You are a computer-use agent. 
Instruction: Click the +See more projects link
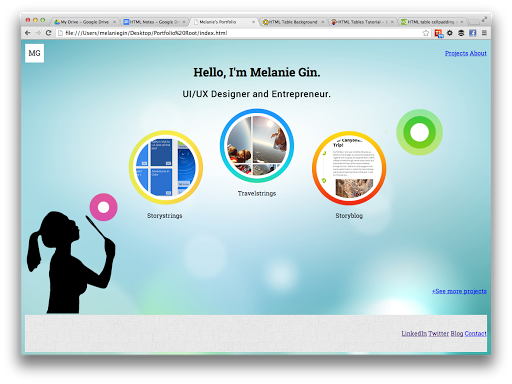tap(459, 291)
